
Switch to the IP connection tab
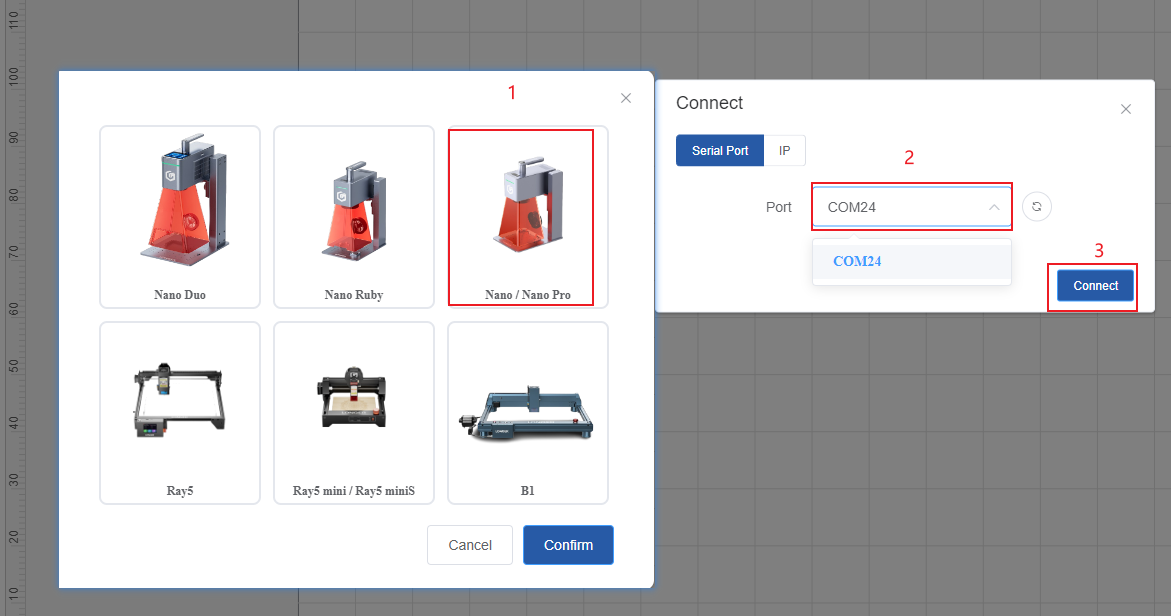pyautogui.click(x=785, y=150)
